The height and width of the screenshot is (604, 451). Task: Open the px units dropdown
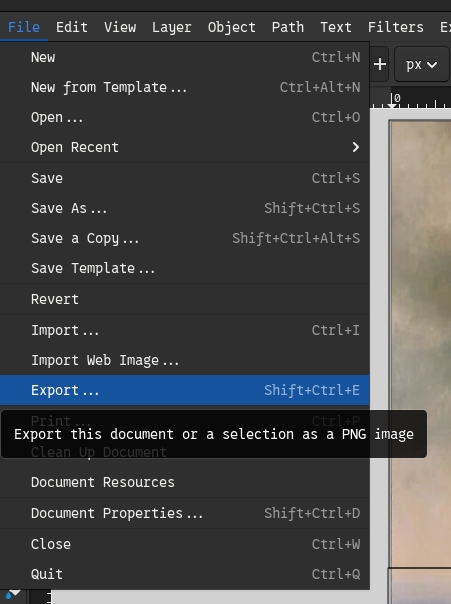click(x=421, y=64)
